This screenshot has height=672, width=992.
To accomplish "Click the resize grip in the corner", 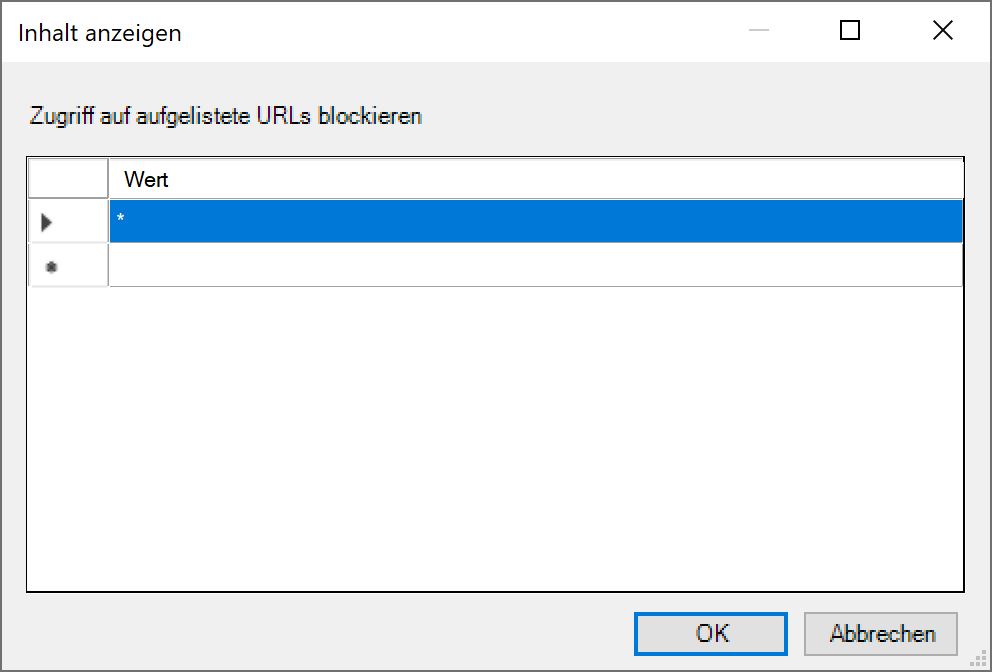I will click(x=978, y=658).
